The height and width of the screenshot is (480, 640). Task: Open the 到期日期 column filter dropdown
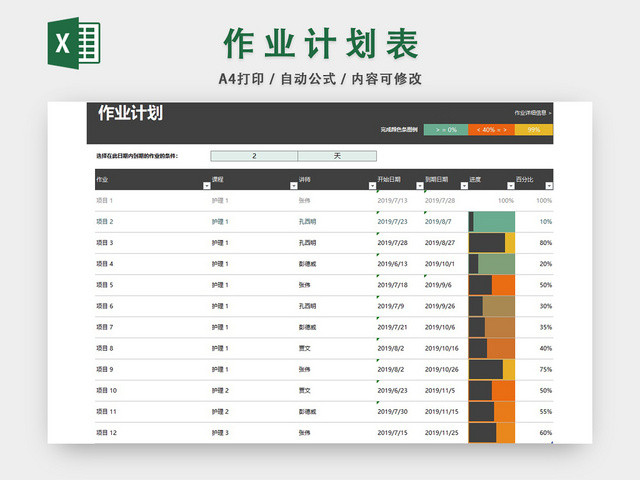tap(464, 186)
